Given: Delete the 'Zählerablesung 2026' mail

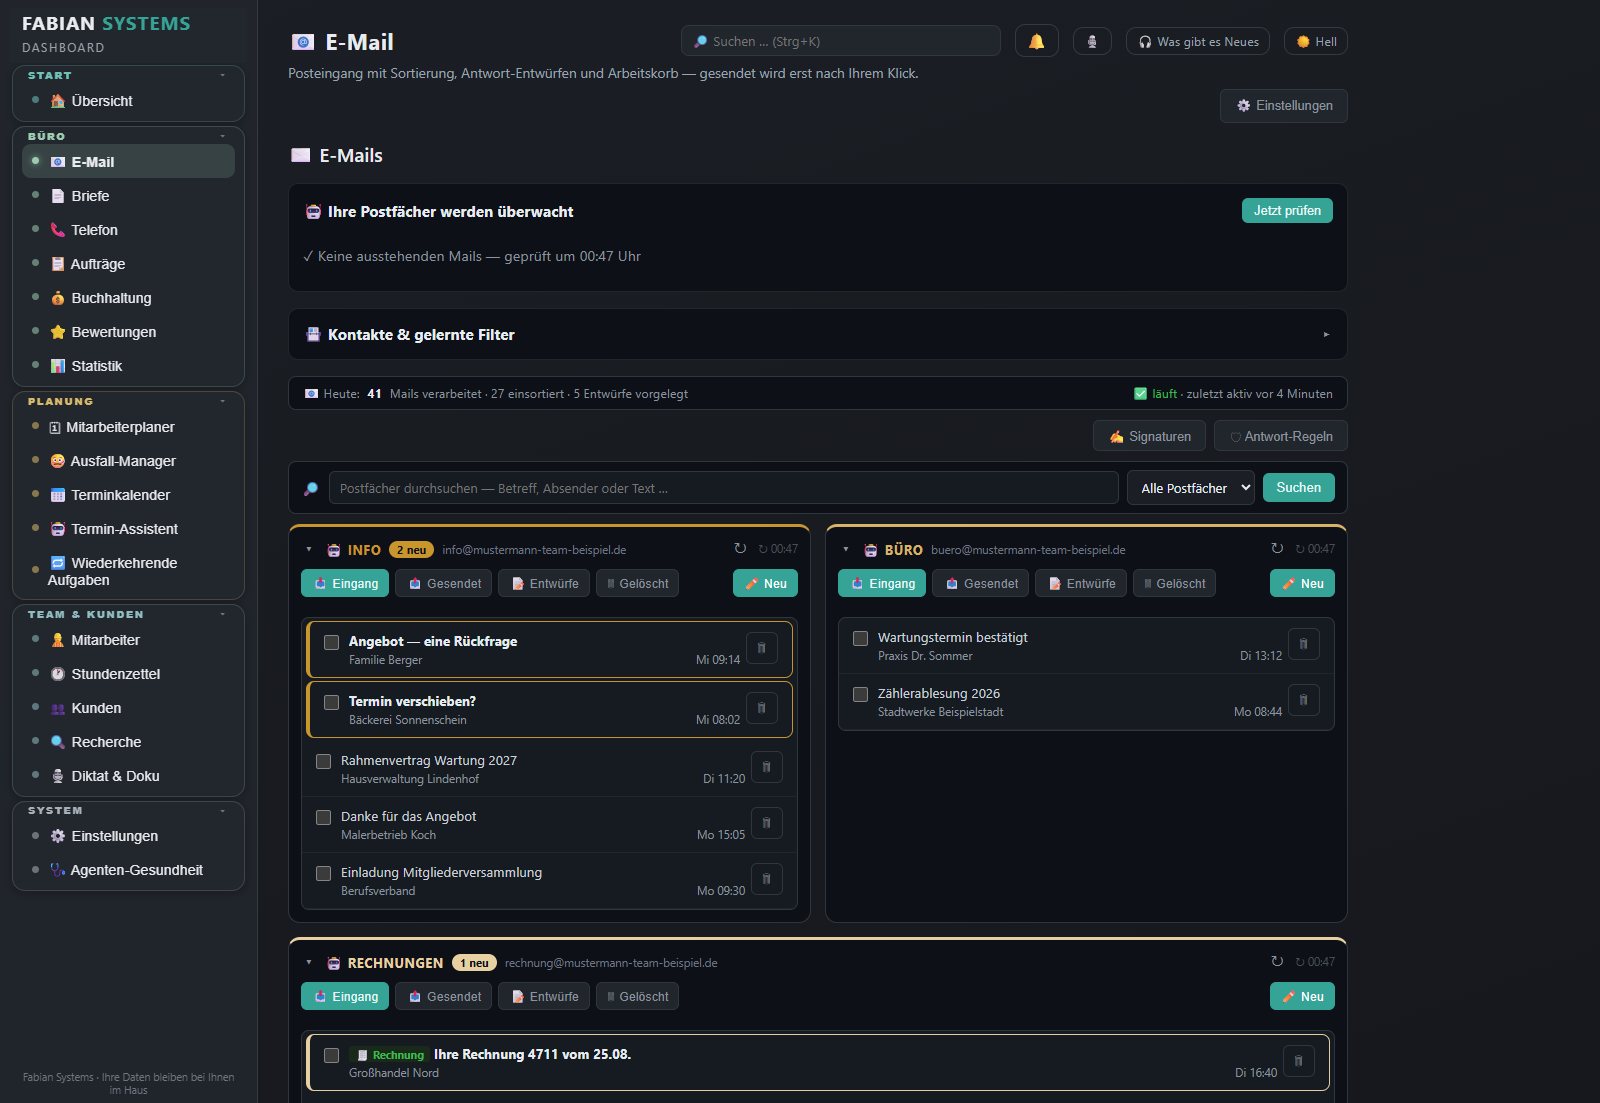Looking at the screenshot, I should pos(1303,700).
